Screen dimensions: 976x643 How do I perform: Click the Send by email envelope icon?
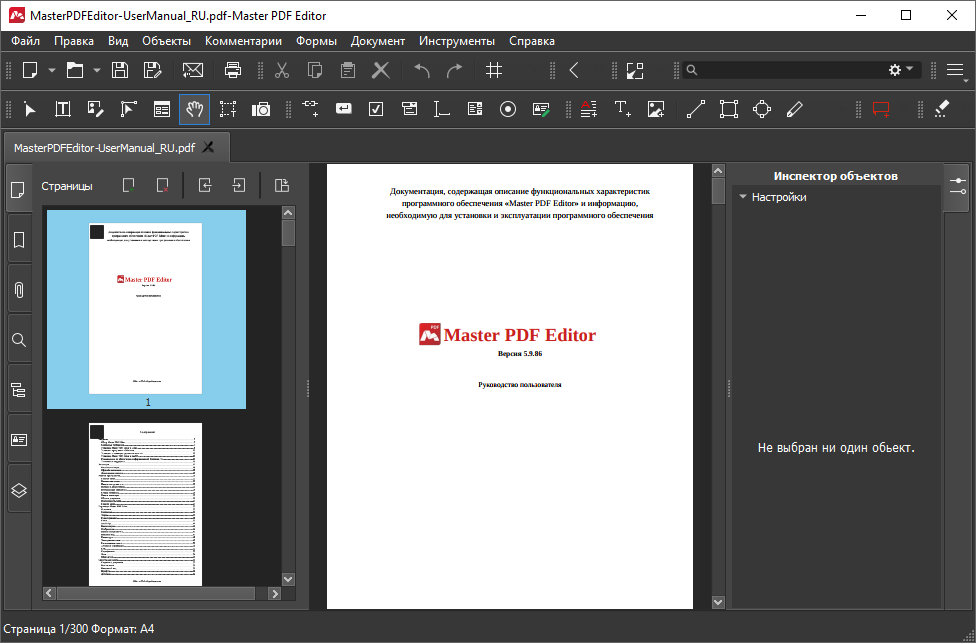[192, 70]
